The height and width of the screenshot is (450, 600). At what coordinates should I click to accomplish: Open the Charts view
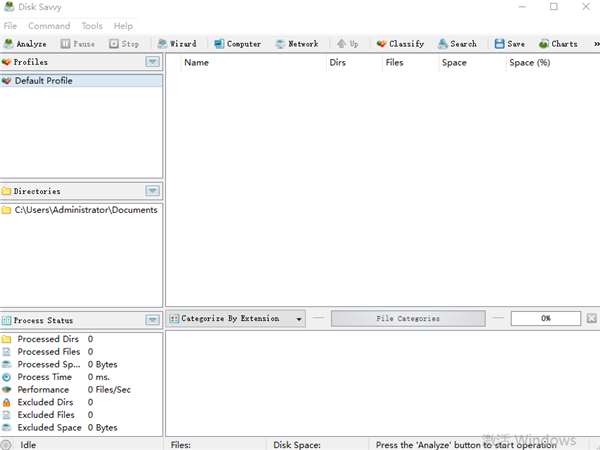[x=558, y=44]
